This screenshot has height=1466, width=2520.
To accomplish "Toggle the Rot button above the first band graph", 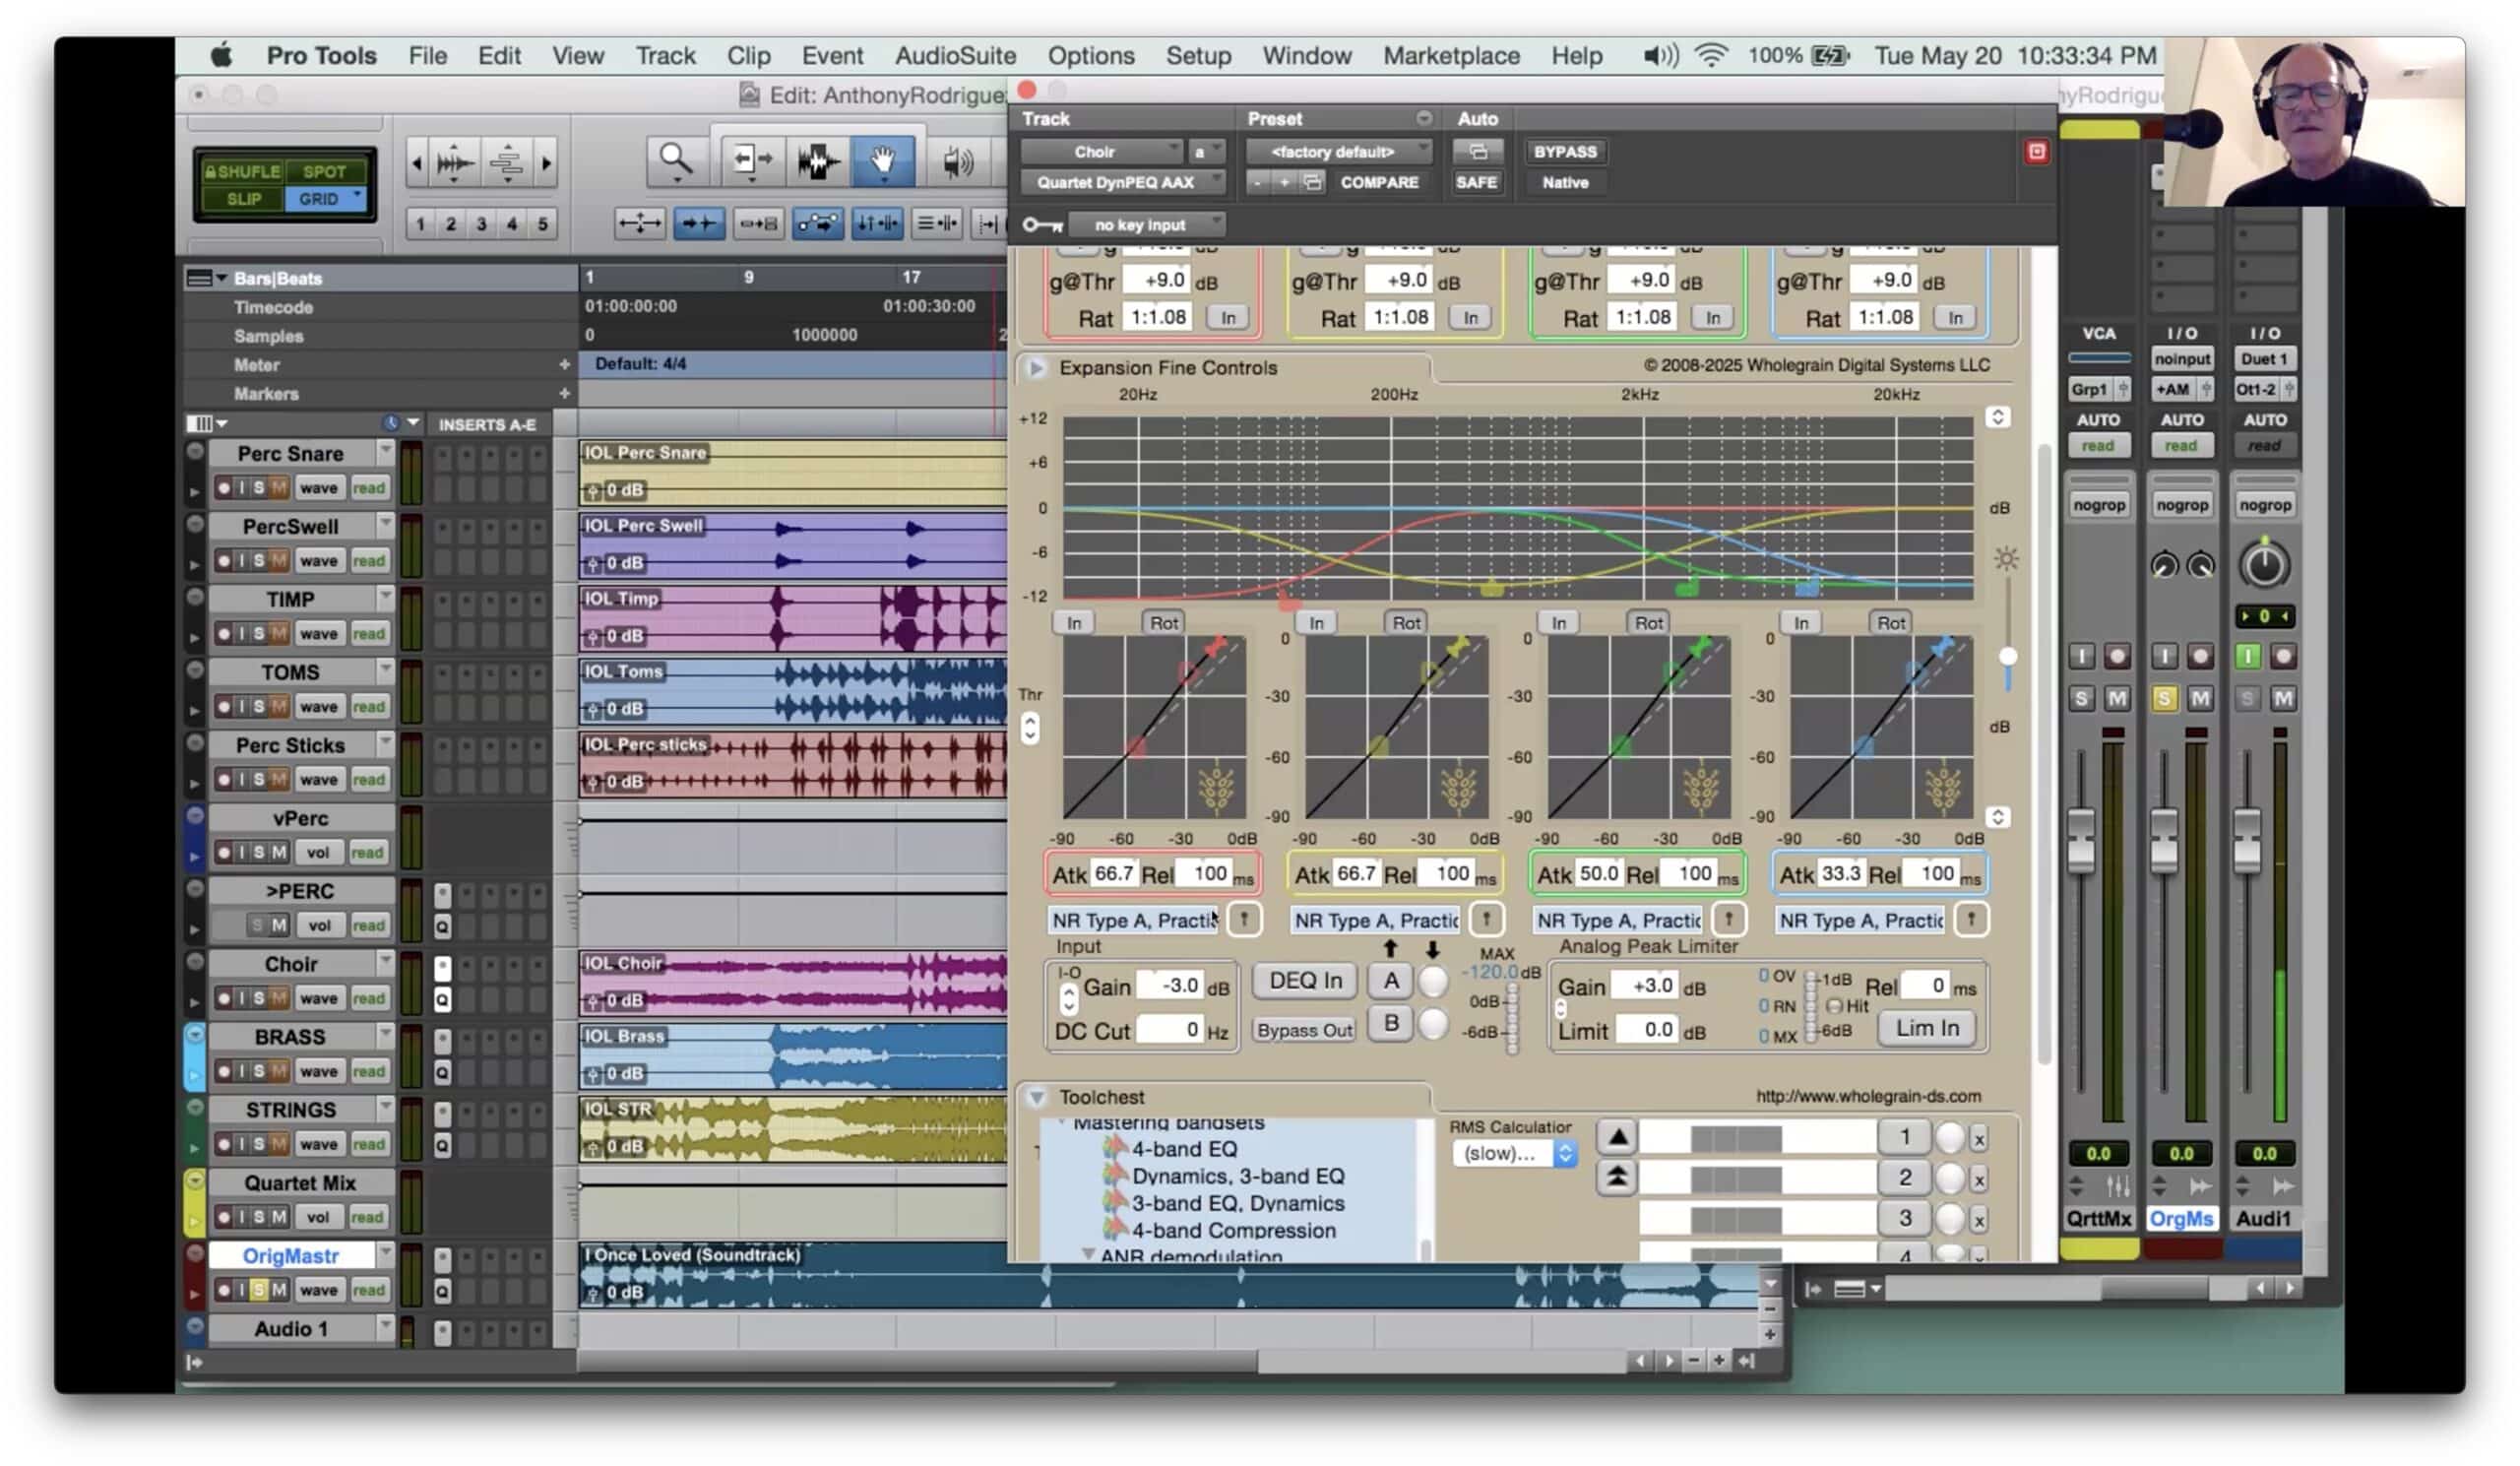I will point(1163,623).
